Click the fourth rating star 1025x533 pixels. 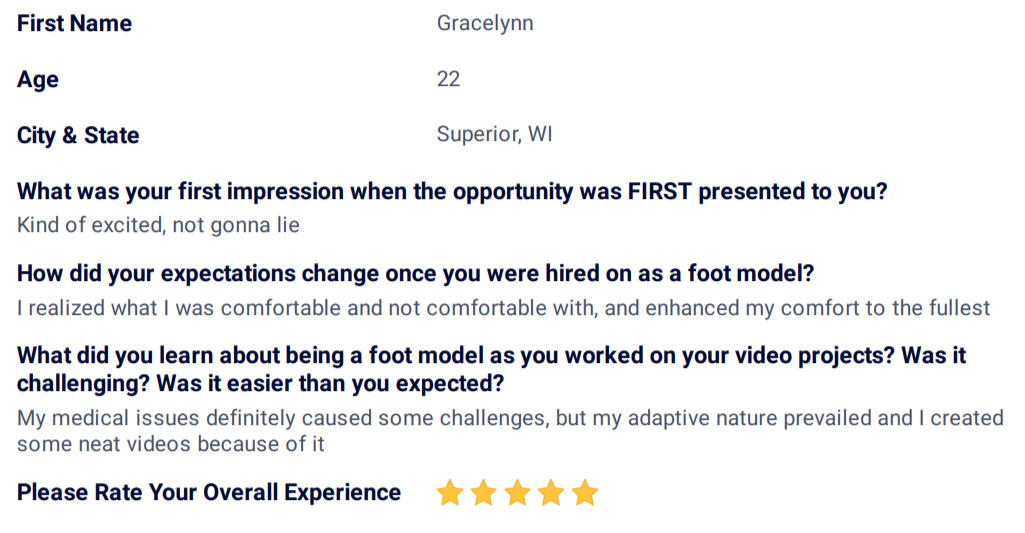[x=551, y=492]
